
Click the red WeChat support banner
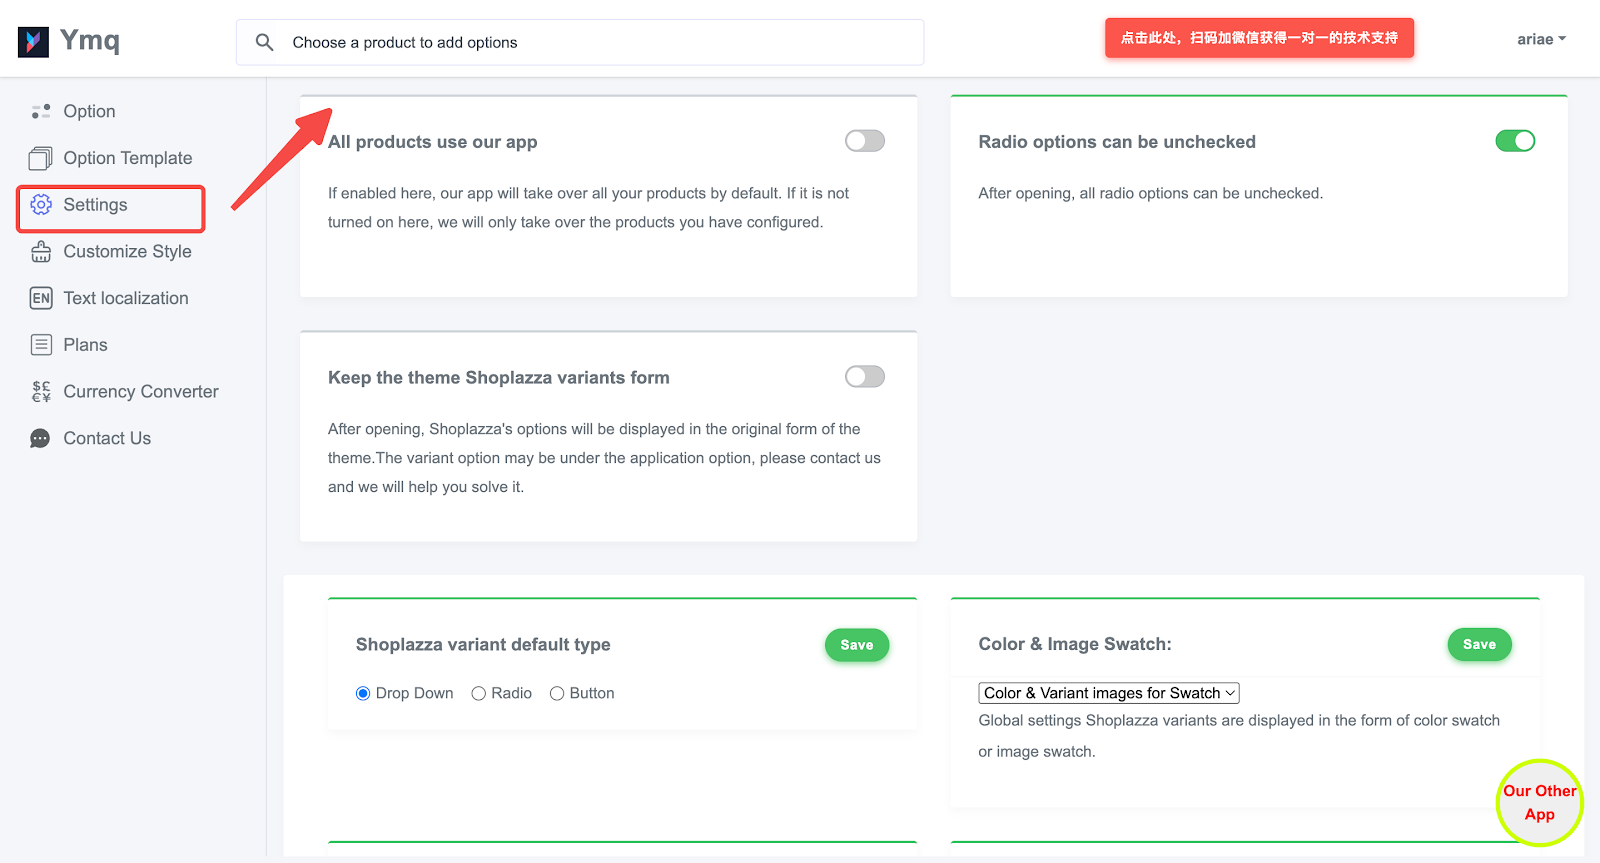click(x=1259, y=38)
